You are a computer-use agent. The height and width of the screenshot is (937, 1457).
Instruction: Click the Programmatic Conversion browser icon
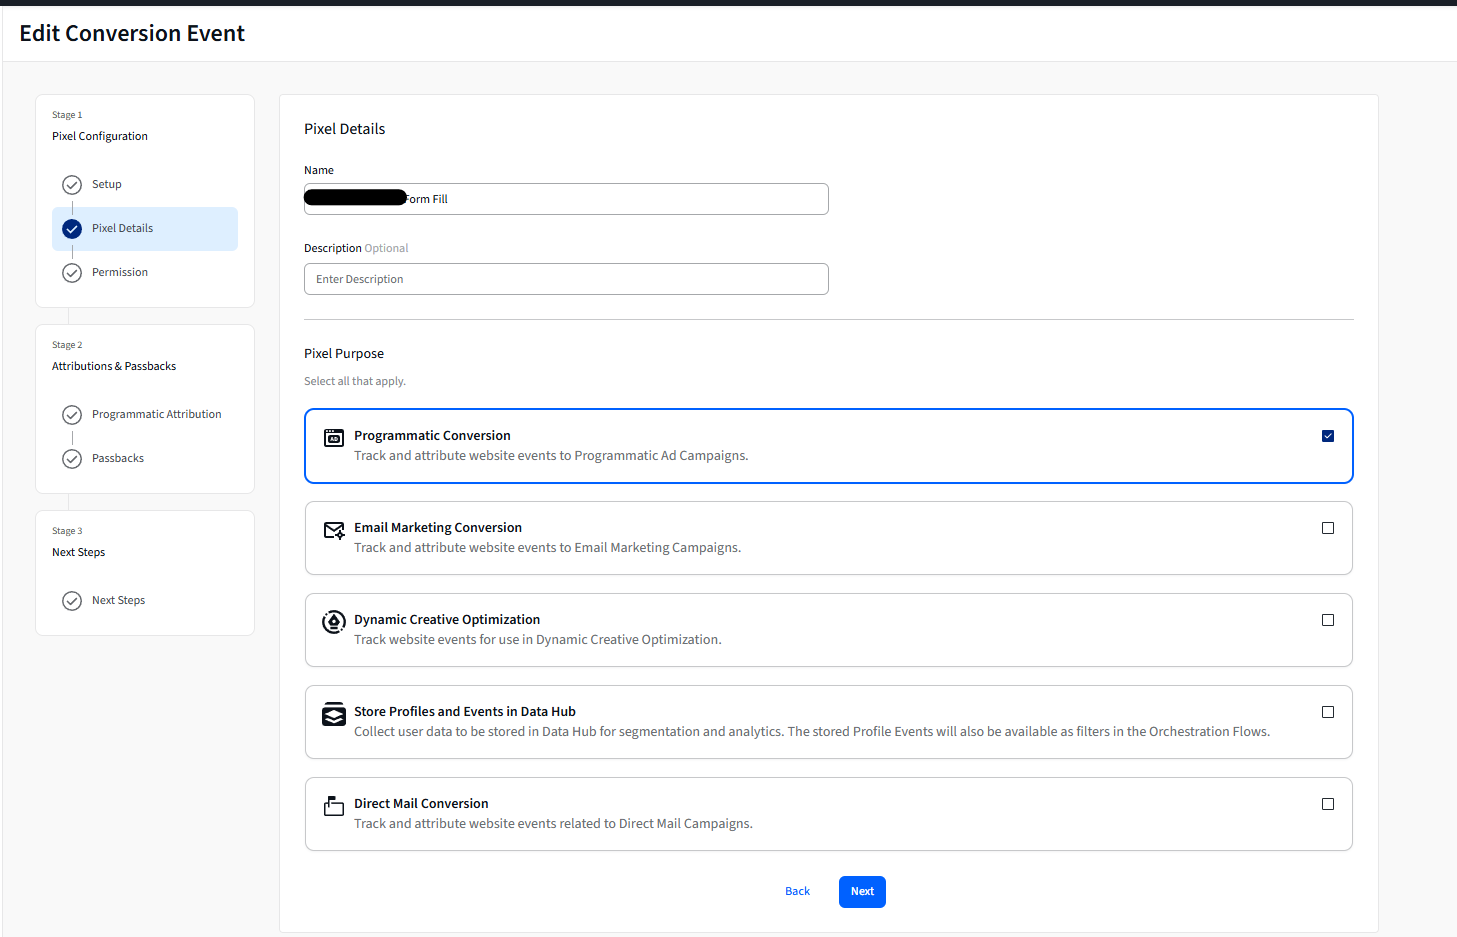coord(334,437)
